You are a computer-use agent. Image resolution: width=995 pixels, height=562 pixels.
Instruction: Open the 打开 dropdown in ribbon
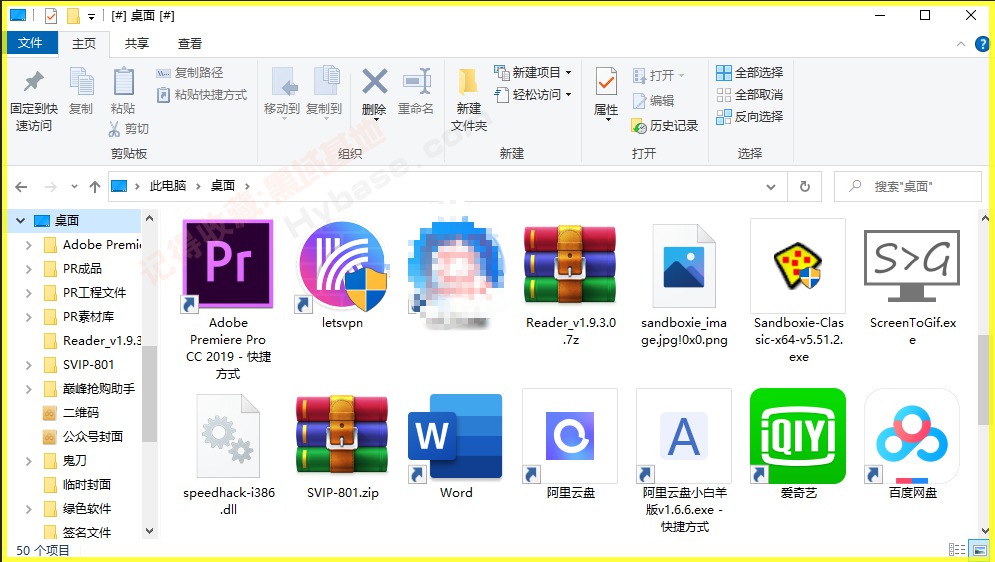[x=659, y=75]
